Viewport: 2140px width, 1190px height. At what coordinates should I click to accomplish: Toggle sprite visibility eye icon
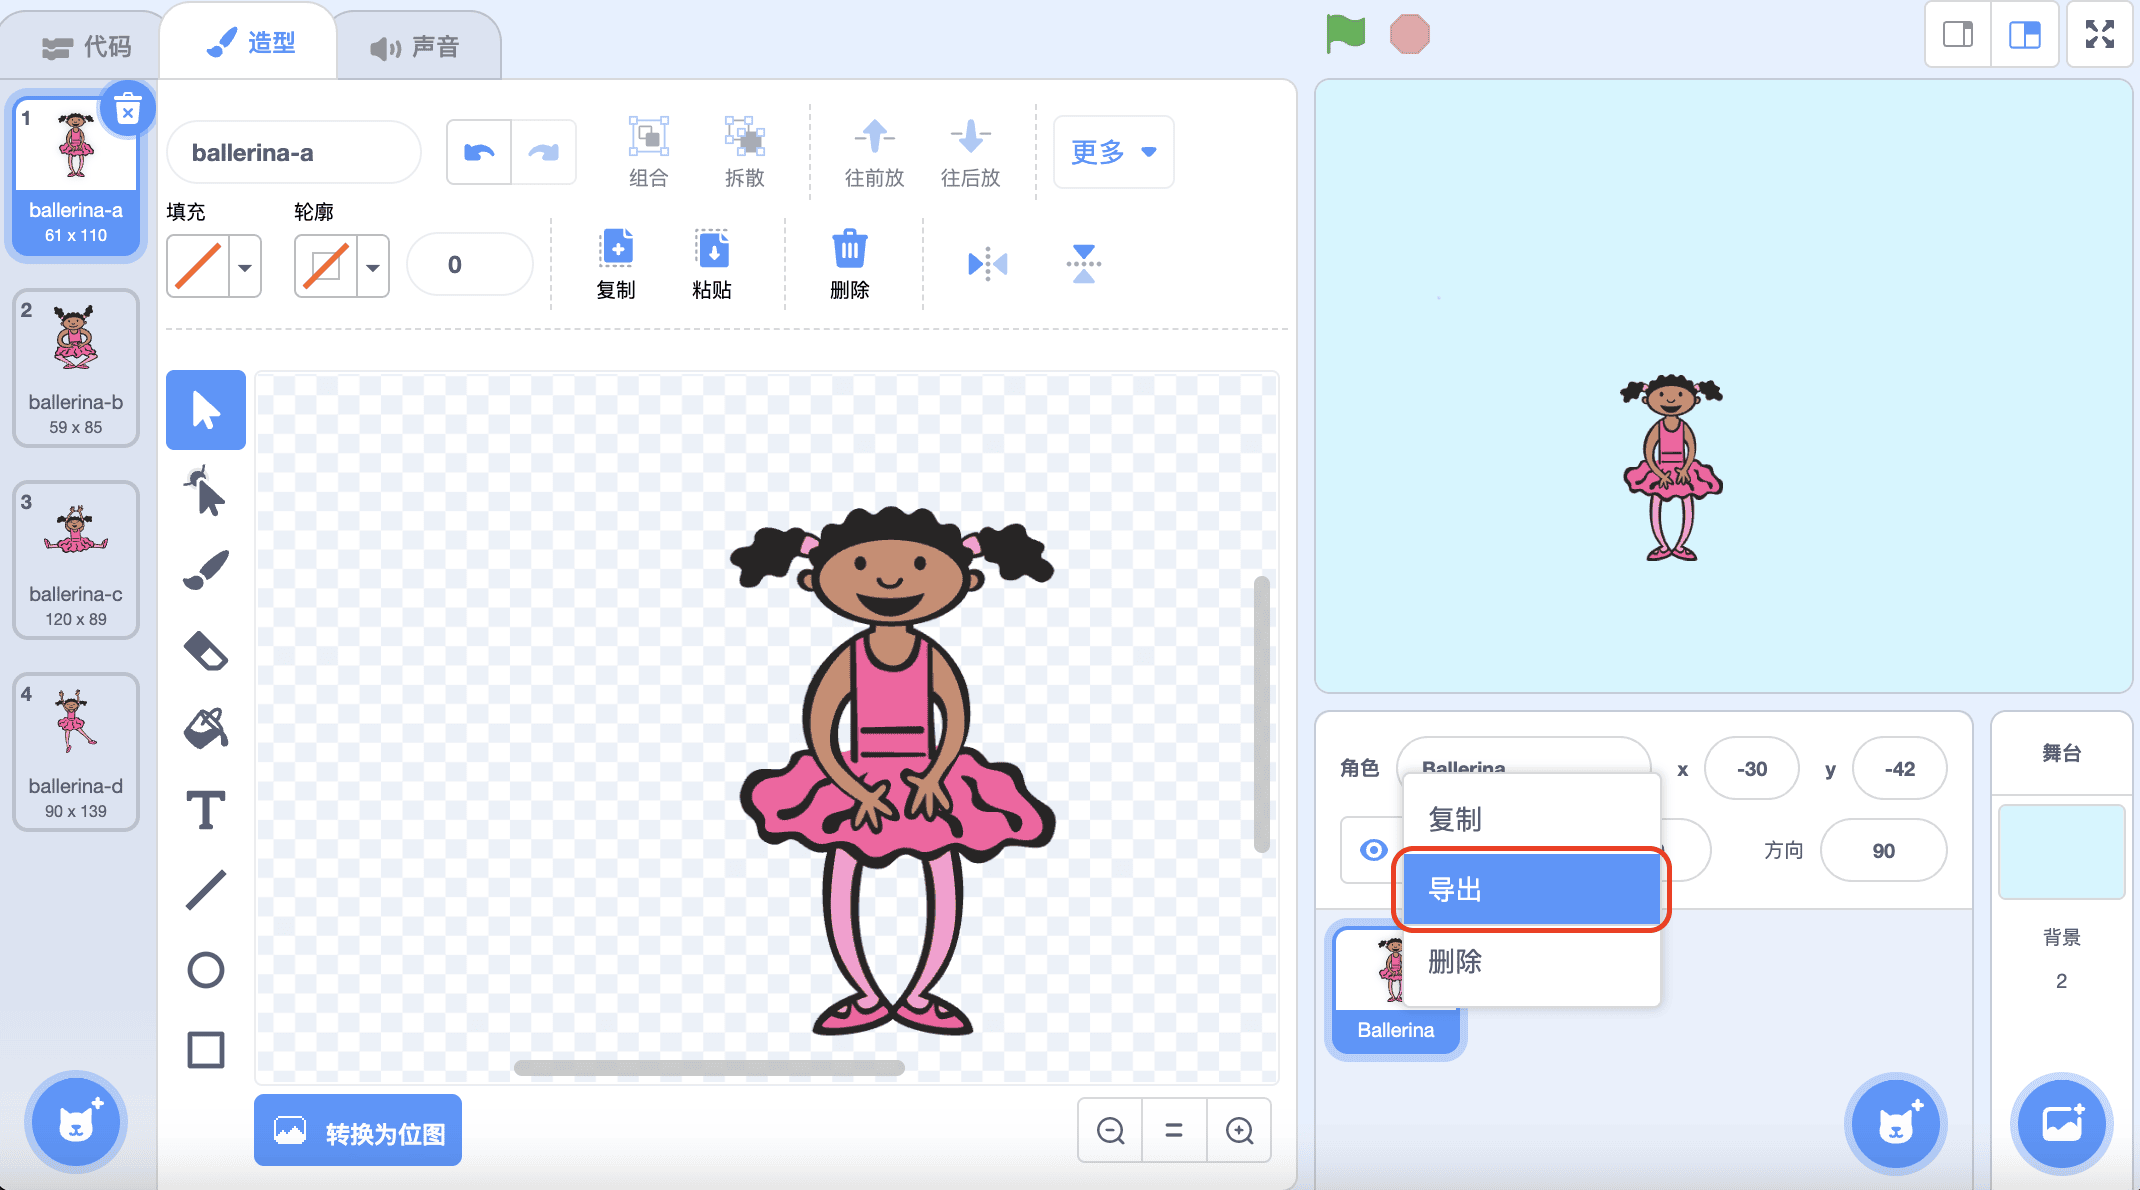pyautogui.click(x=1373, y=850)
